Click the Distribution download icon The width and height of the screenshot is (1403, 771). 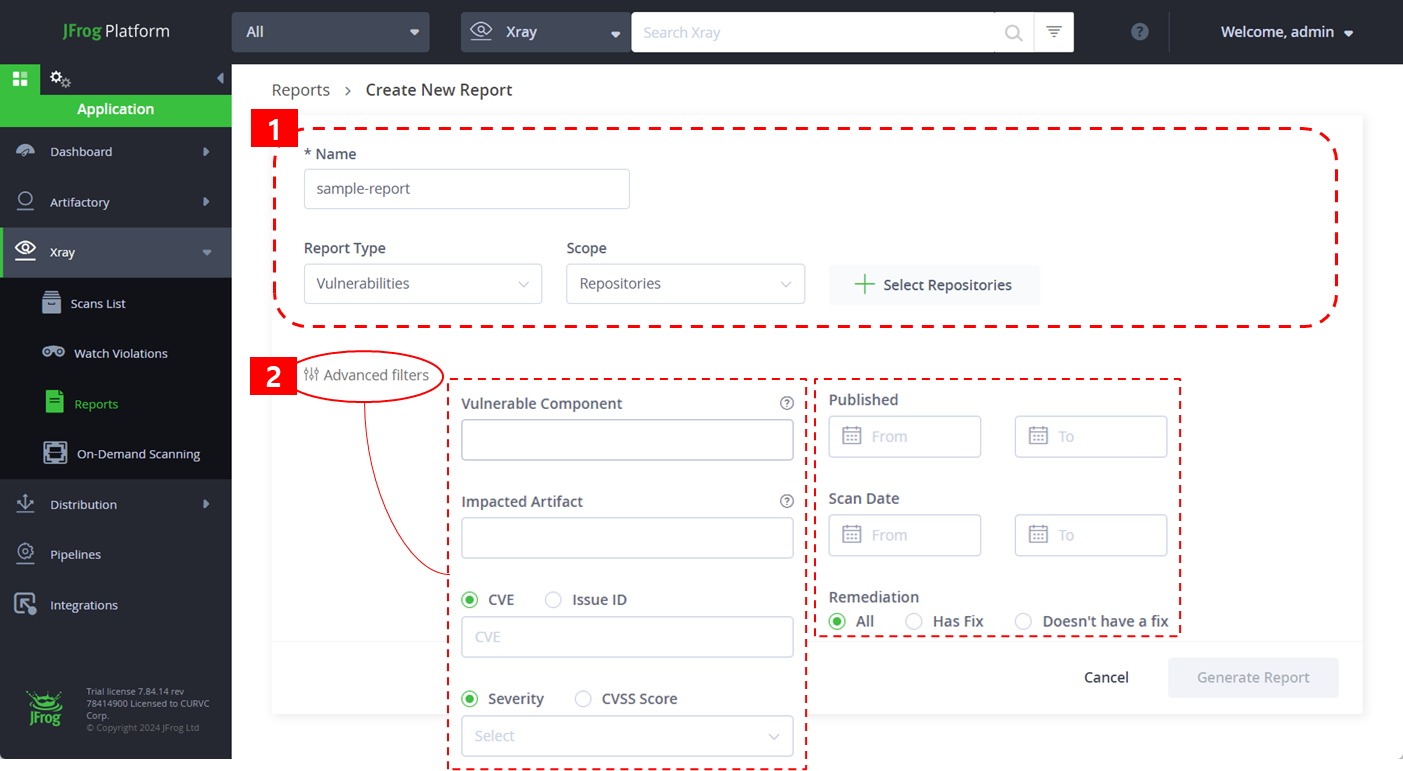pyautogui.click(x=26, y=503)
